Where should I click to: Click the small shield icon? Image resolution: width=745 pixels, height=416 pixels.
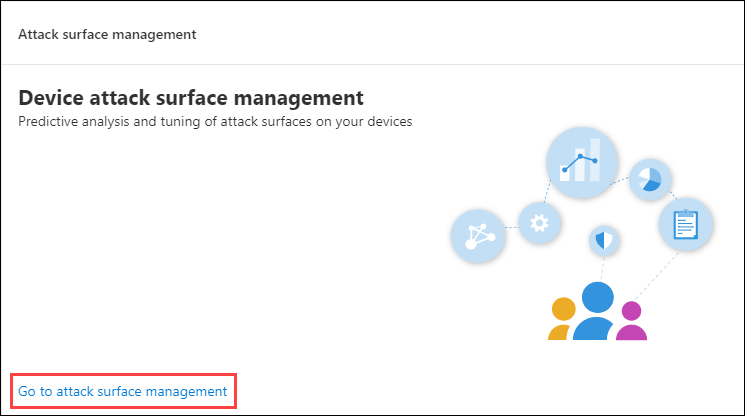(x=604, y=240)
